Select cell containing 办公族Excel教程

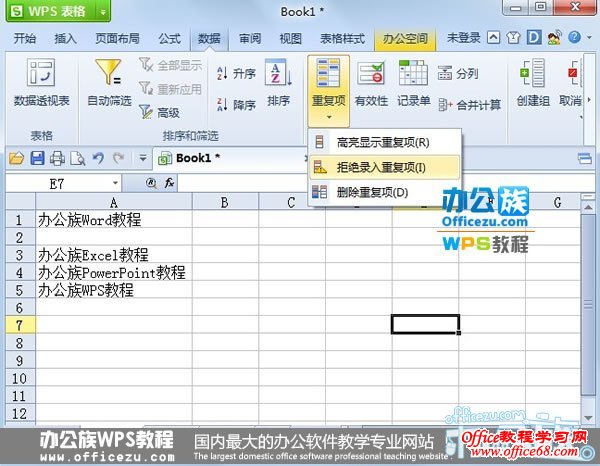(x=114, y=254)
